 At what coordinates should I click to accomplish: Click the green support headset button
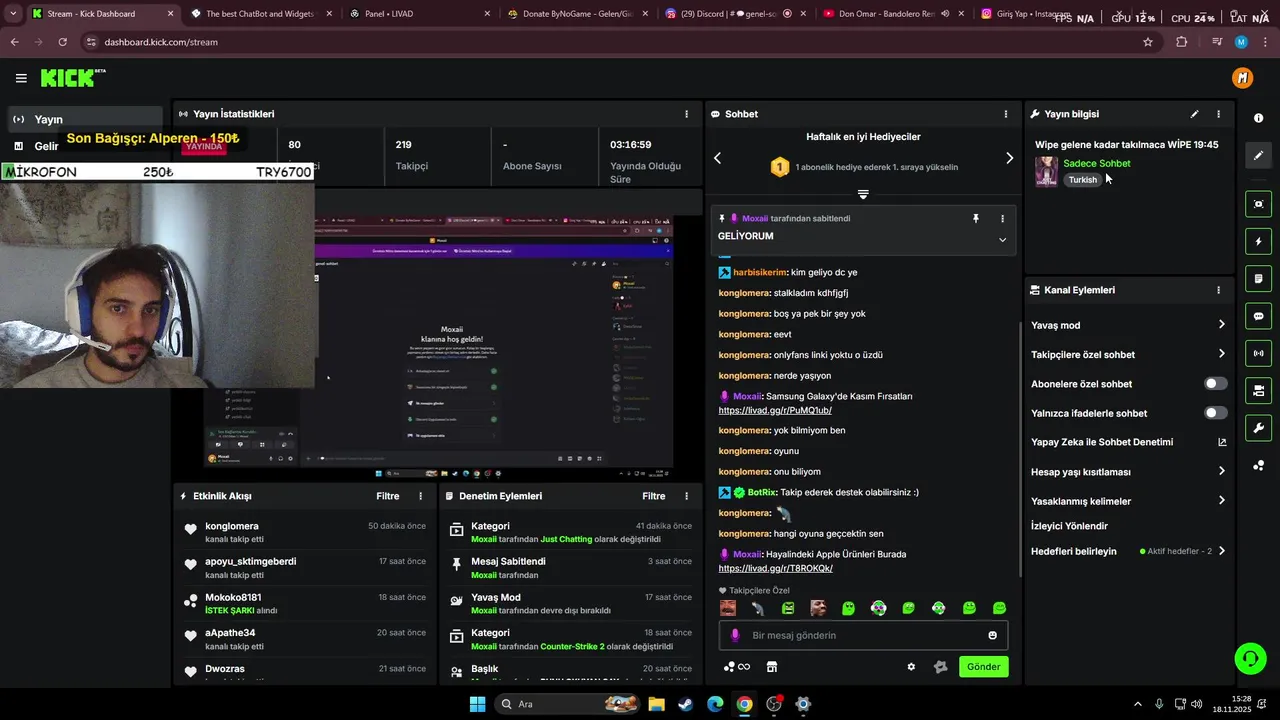pyautogui.click(x=1250, y=658)
